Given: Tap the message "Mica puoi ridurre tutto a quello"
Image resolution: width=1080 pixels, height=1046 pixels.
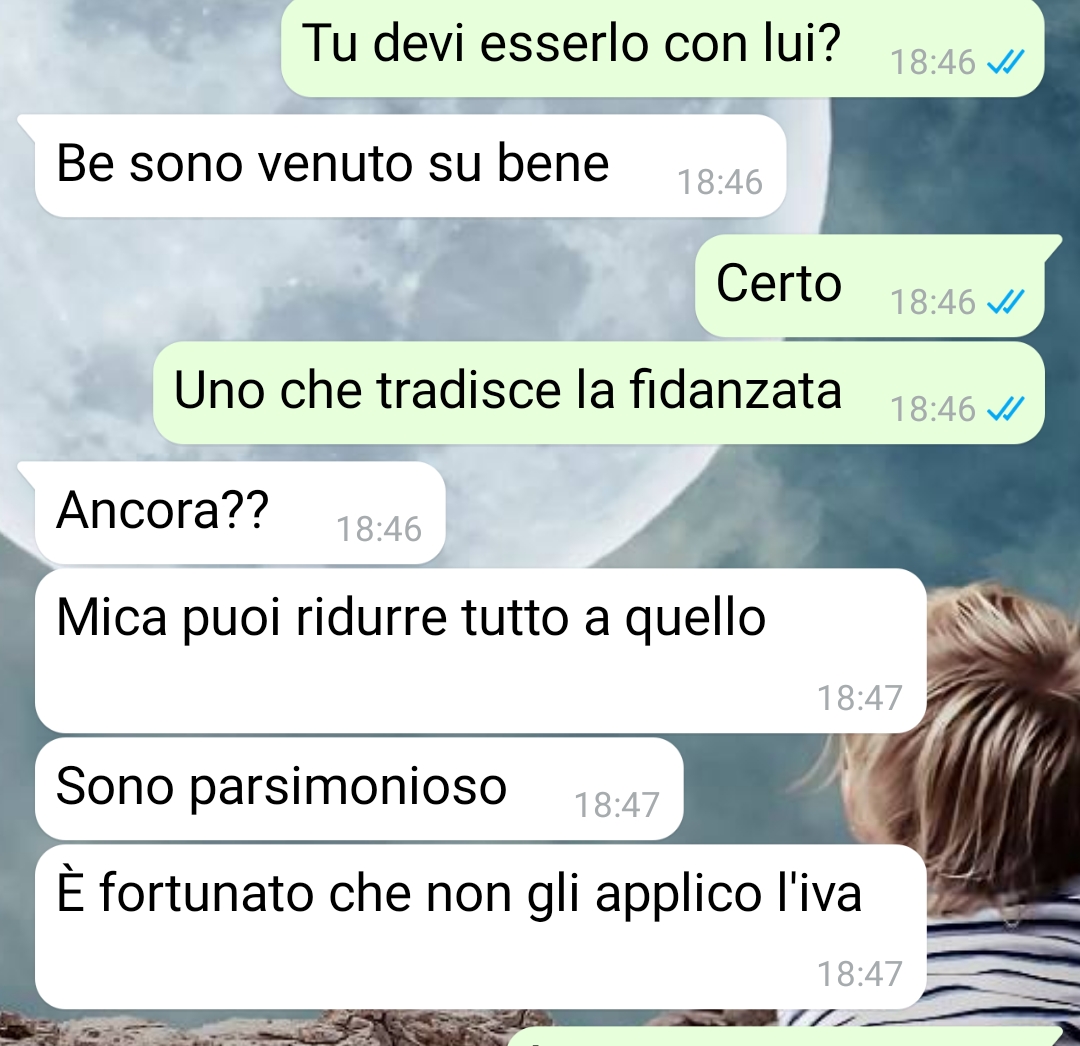Looking at the screenshot, I should pos(481,651).
